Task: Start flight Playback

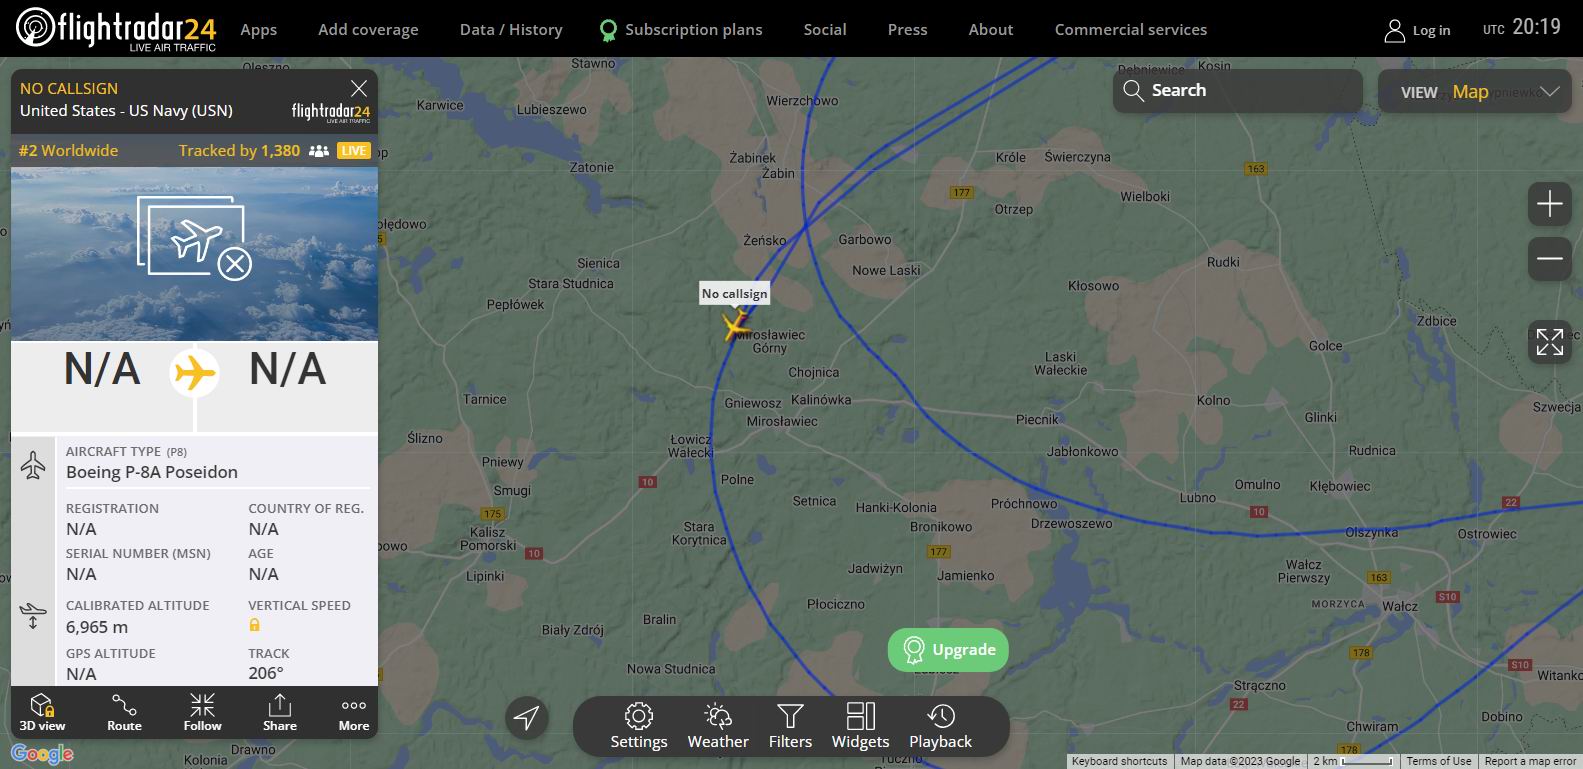Action: (940, 727)
